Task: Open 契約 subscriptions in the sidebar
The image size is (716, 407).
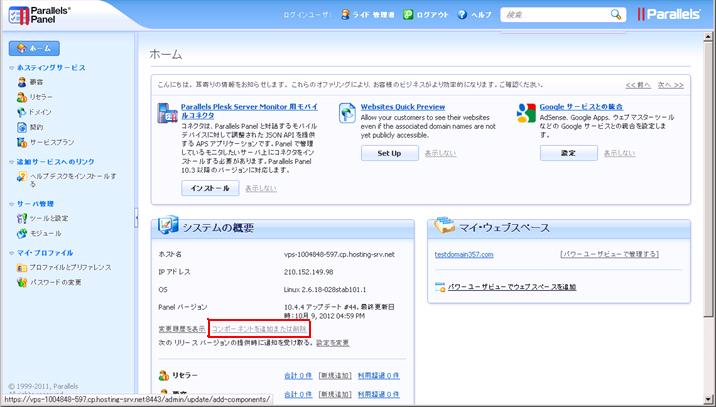Action: (x=37, y=127)
